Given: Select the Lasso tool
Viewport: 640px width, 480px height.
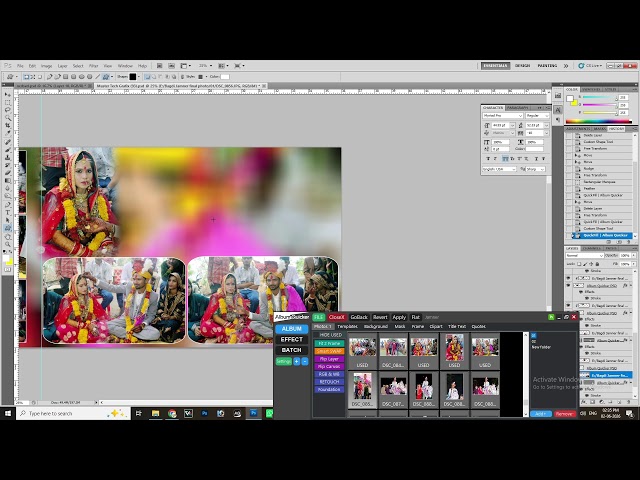Looking at the screenshot, I should click(8, 110).
